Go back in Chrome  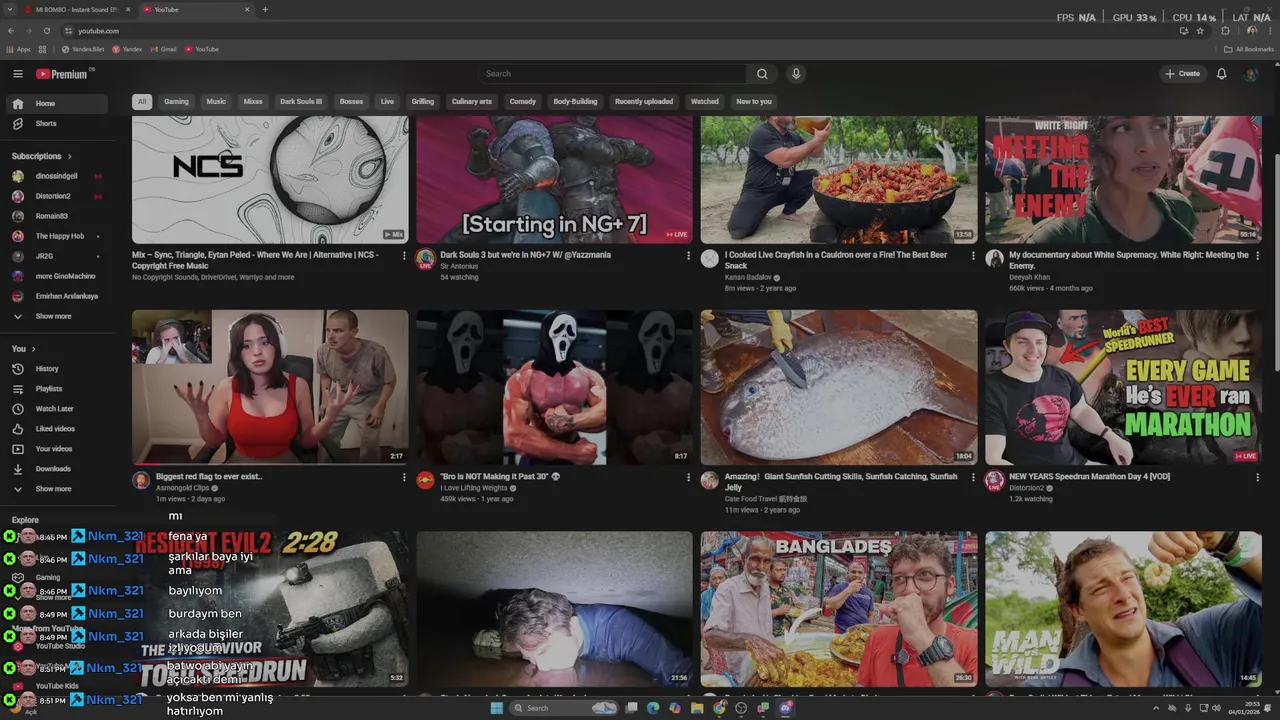point(11,31)
